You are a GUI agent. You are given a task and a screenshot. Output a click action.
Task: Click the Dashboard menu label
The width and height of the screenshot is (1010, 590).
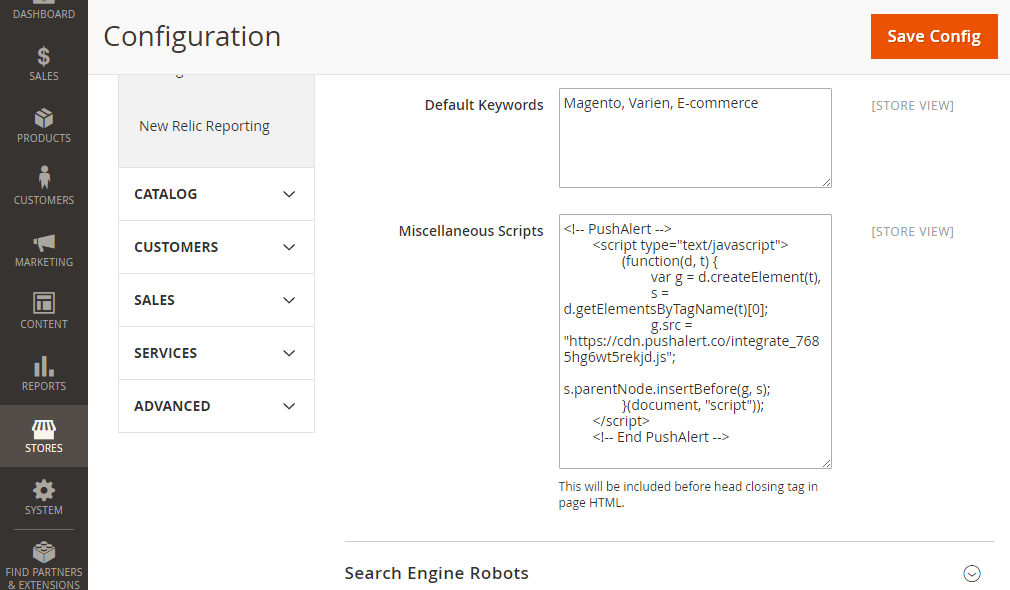[44, 14]
